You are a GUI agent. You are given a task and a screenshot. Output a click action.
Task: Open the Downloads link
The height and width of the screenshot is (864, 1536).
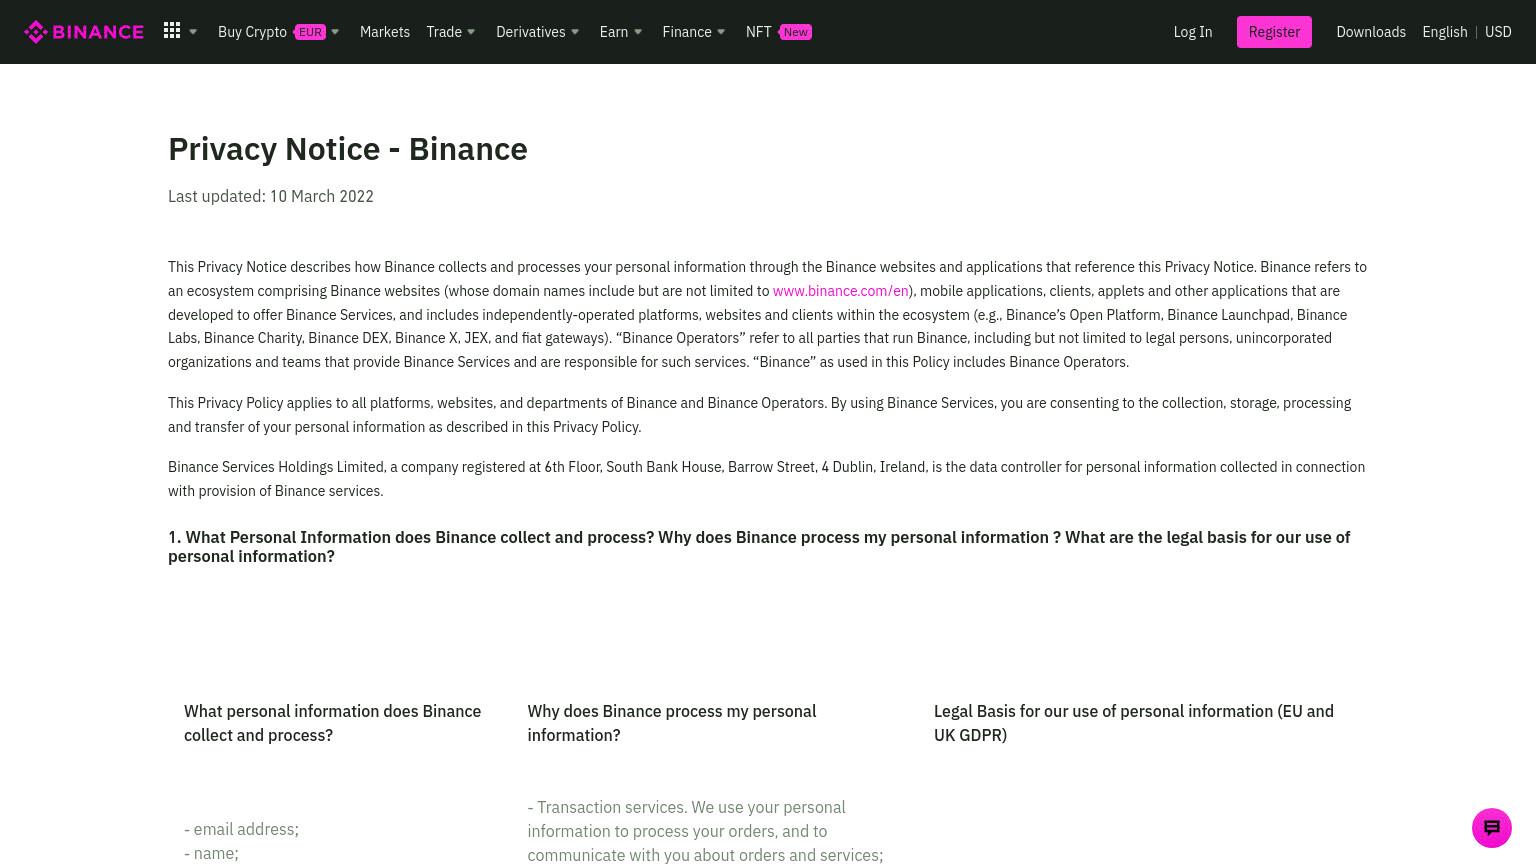tap(1371, 32)
